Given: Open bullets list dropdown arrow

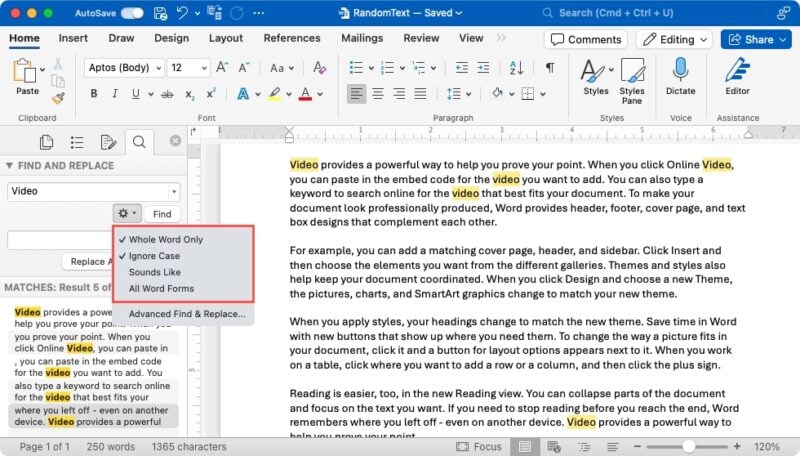Looking at the screenshot, I should coord(371,68).
